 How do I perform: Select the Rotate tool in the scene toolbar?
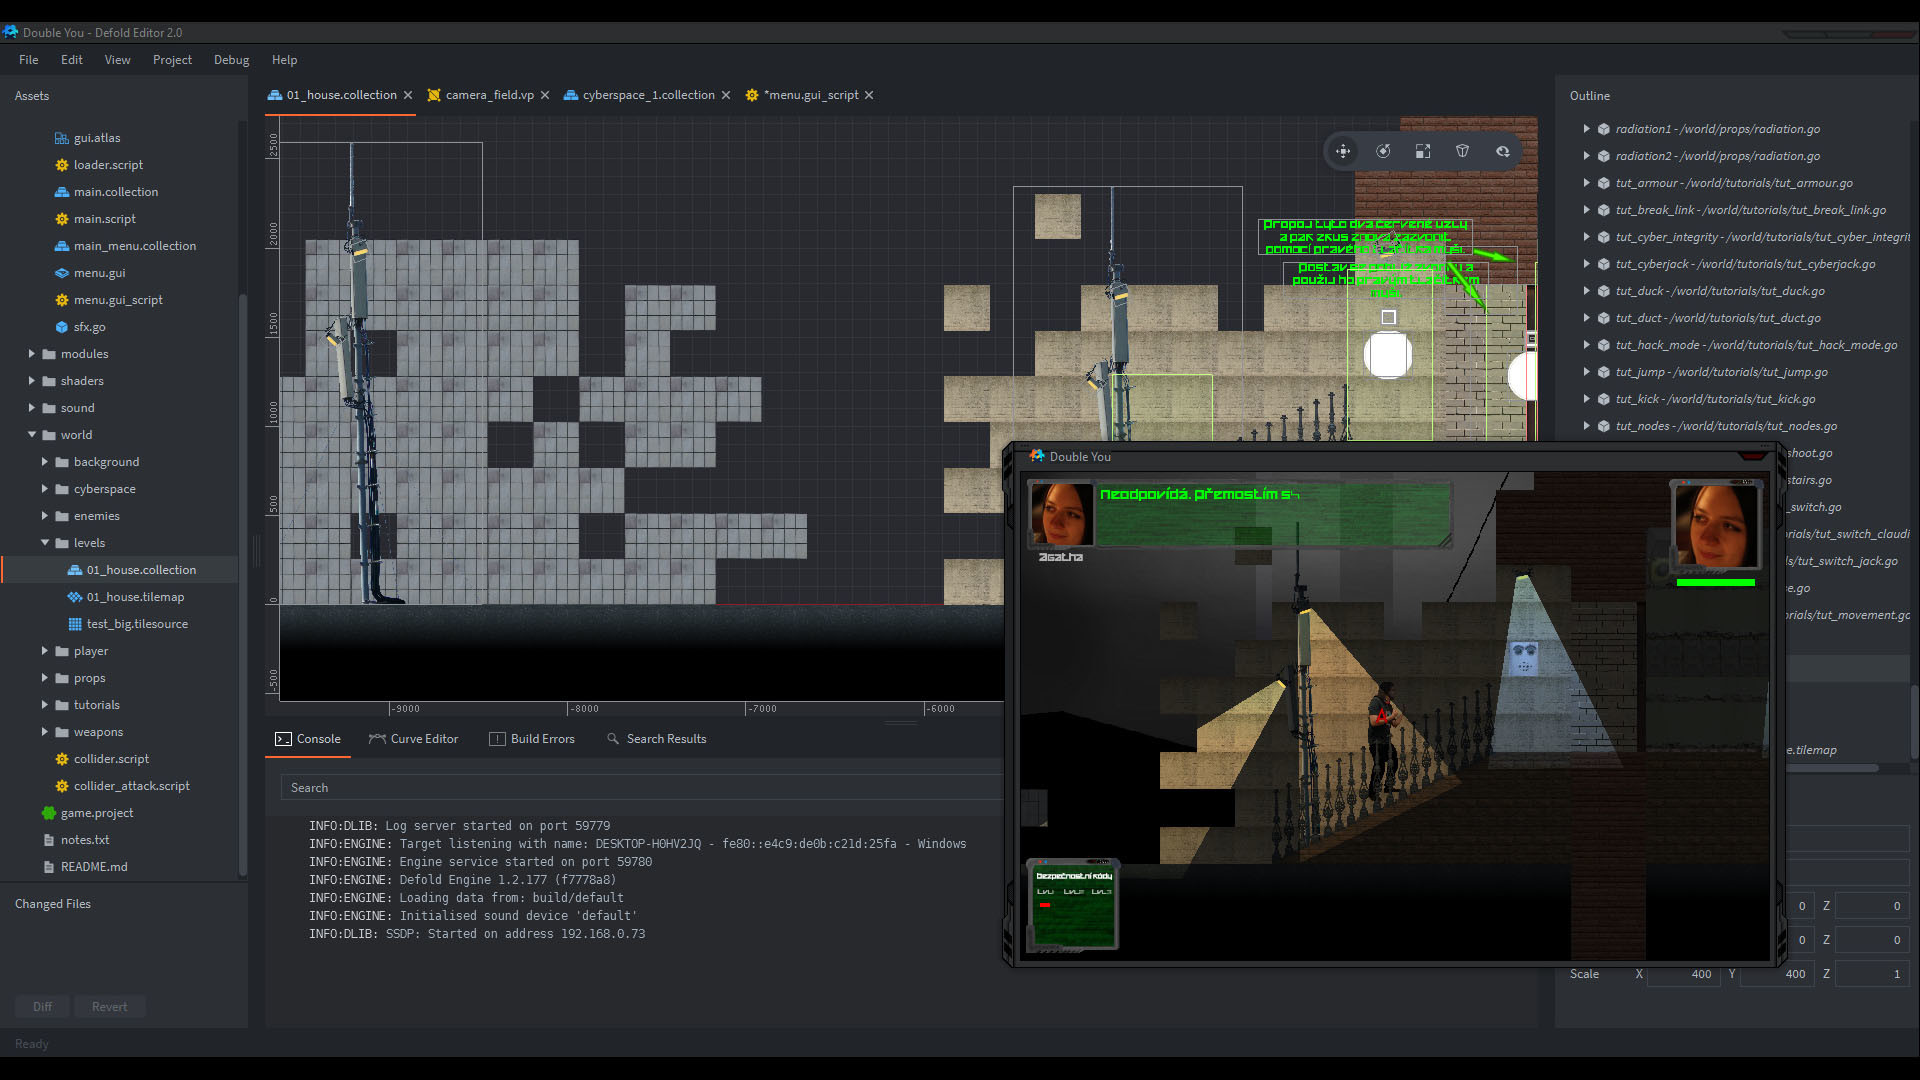tap(1383, 151)
